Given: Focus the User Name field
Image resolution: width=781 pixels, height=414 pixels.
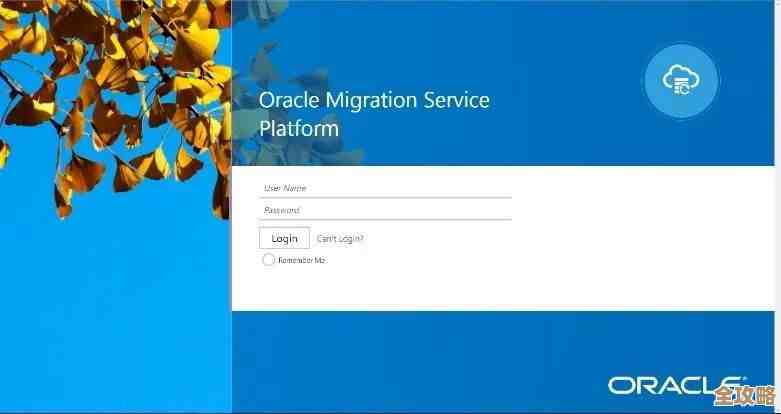Looking at the screenshot, I should pyautogui.click(x=385, y=187).
